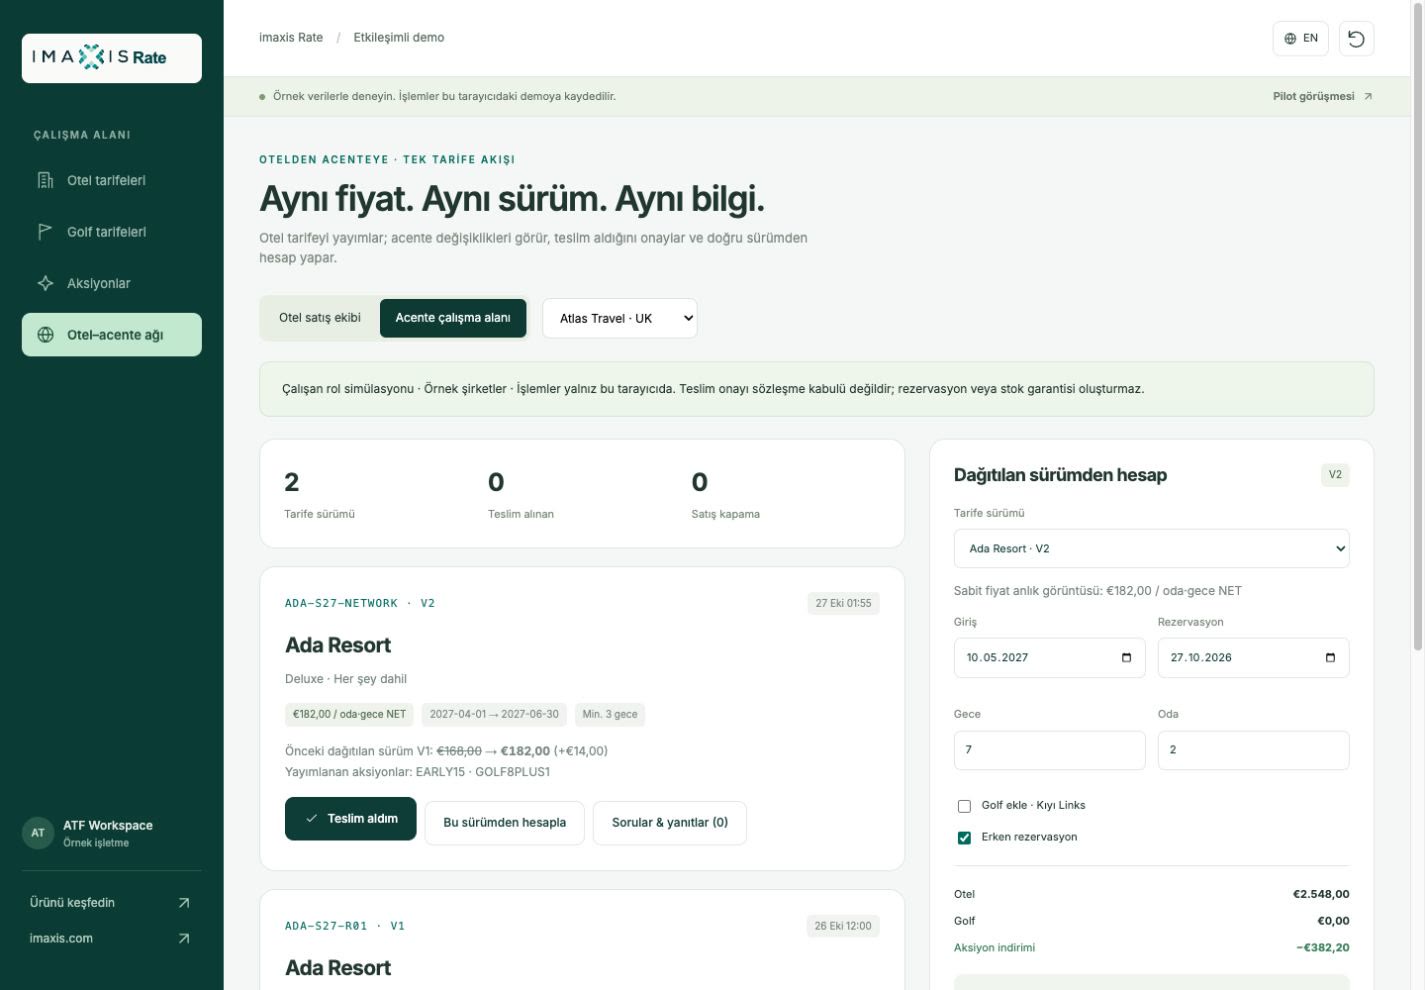Click the globe icon in EN language button
1425x990 pixels.
pos(1290,38)
